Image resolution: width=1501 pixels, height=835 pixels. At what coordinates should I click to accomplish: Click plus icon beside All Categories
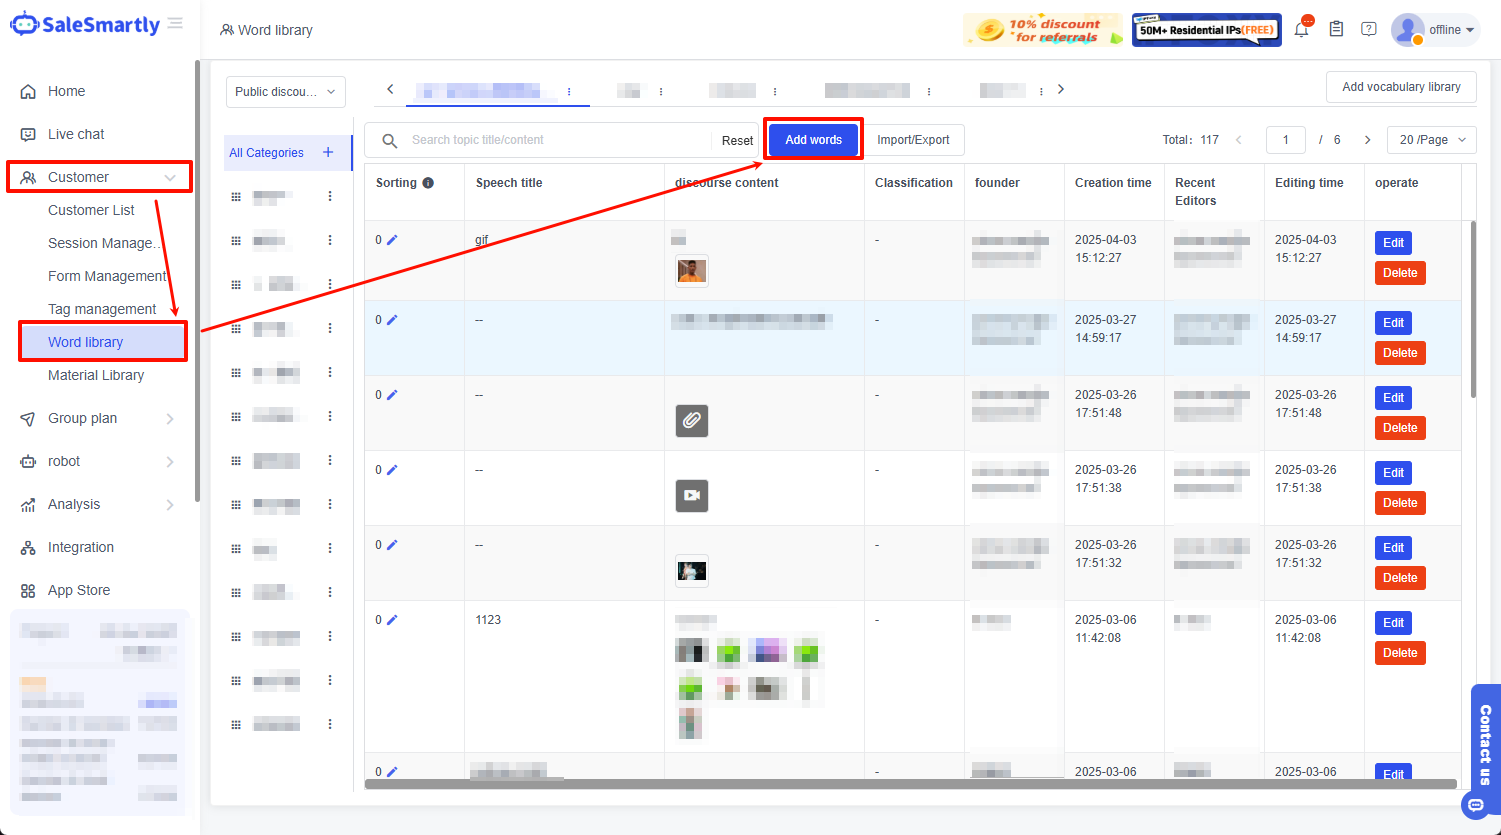click(328, 152)
